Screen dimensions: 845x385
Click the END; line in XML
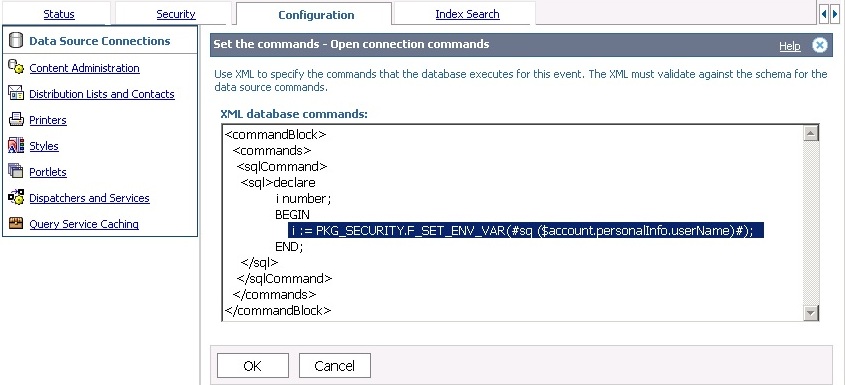[289, 247]
